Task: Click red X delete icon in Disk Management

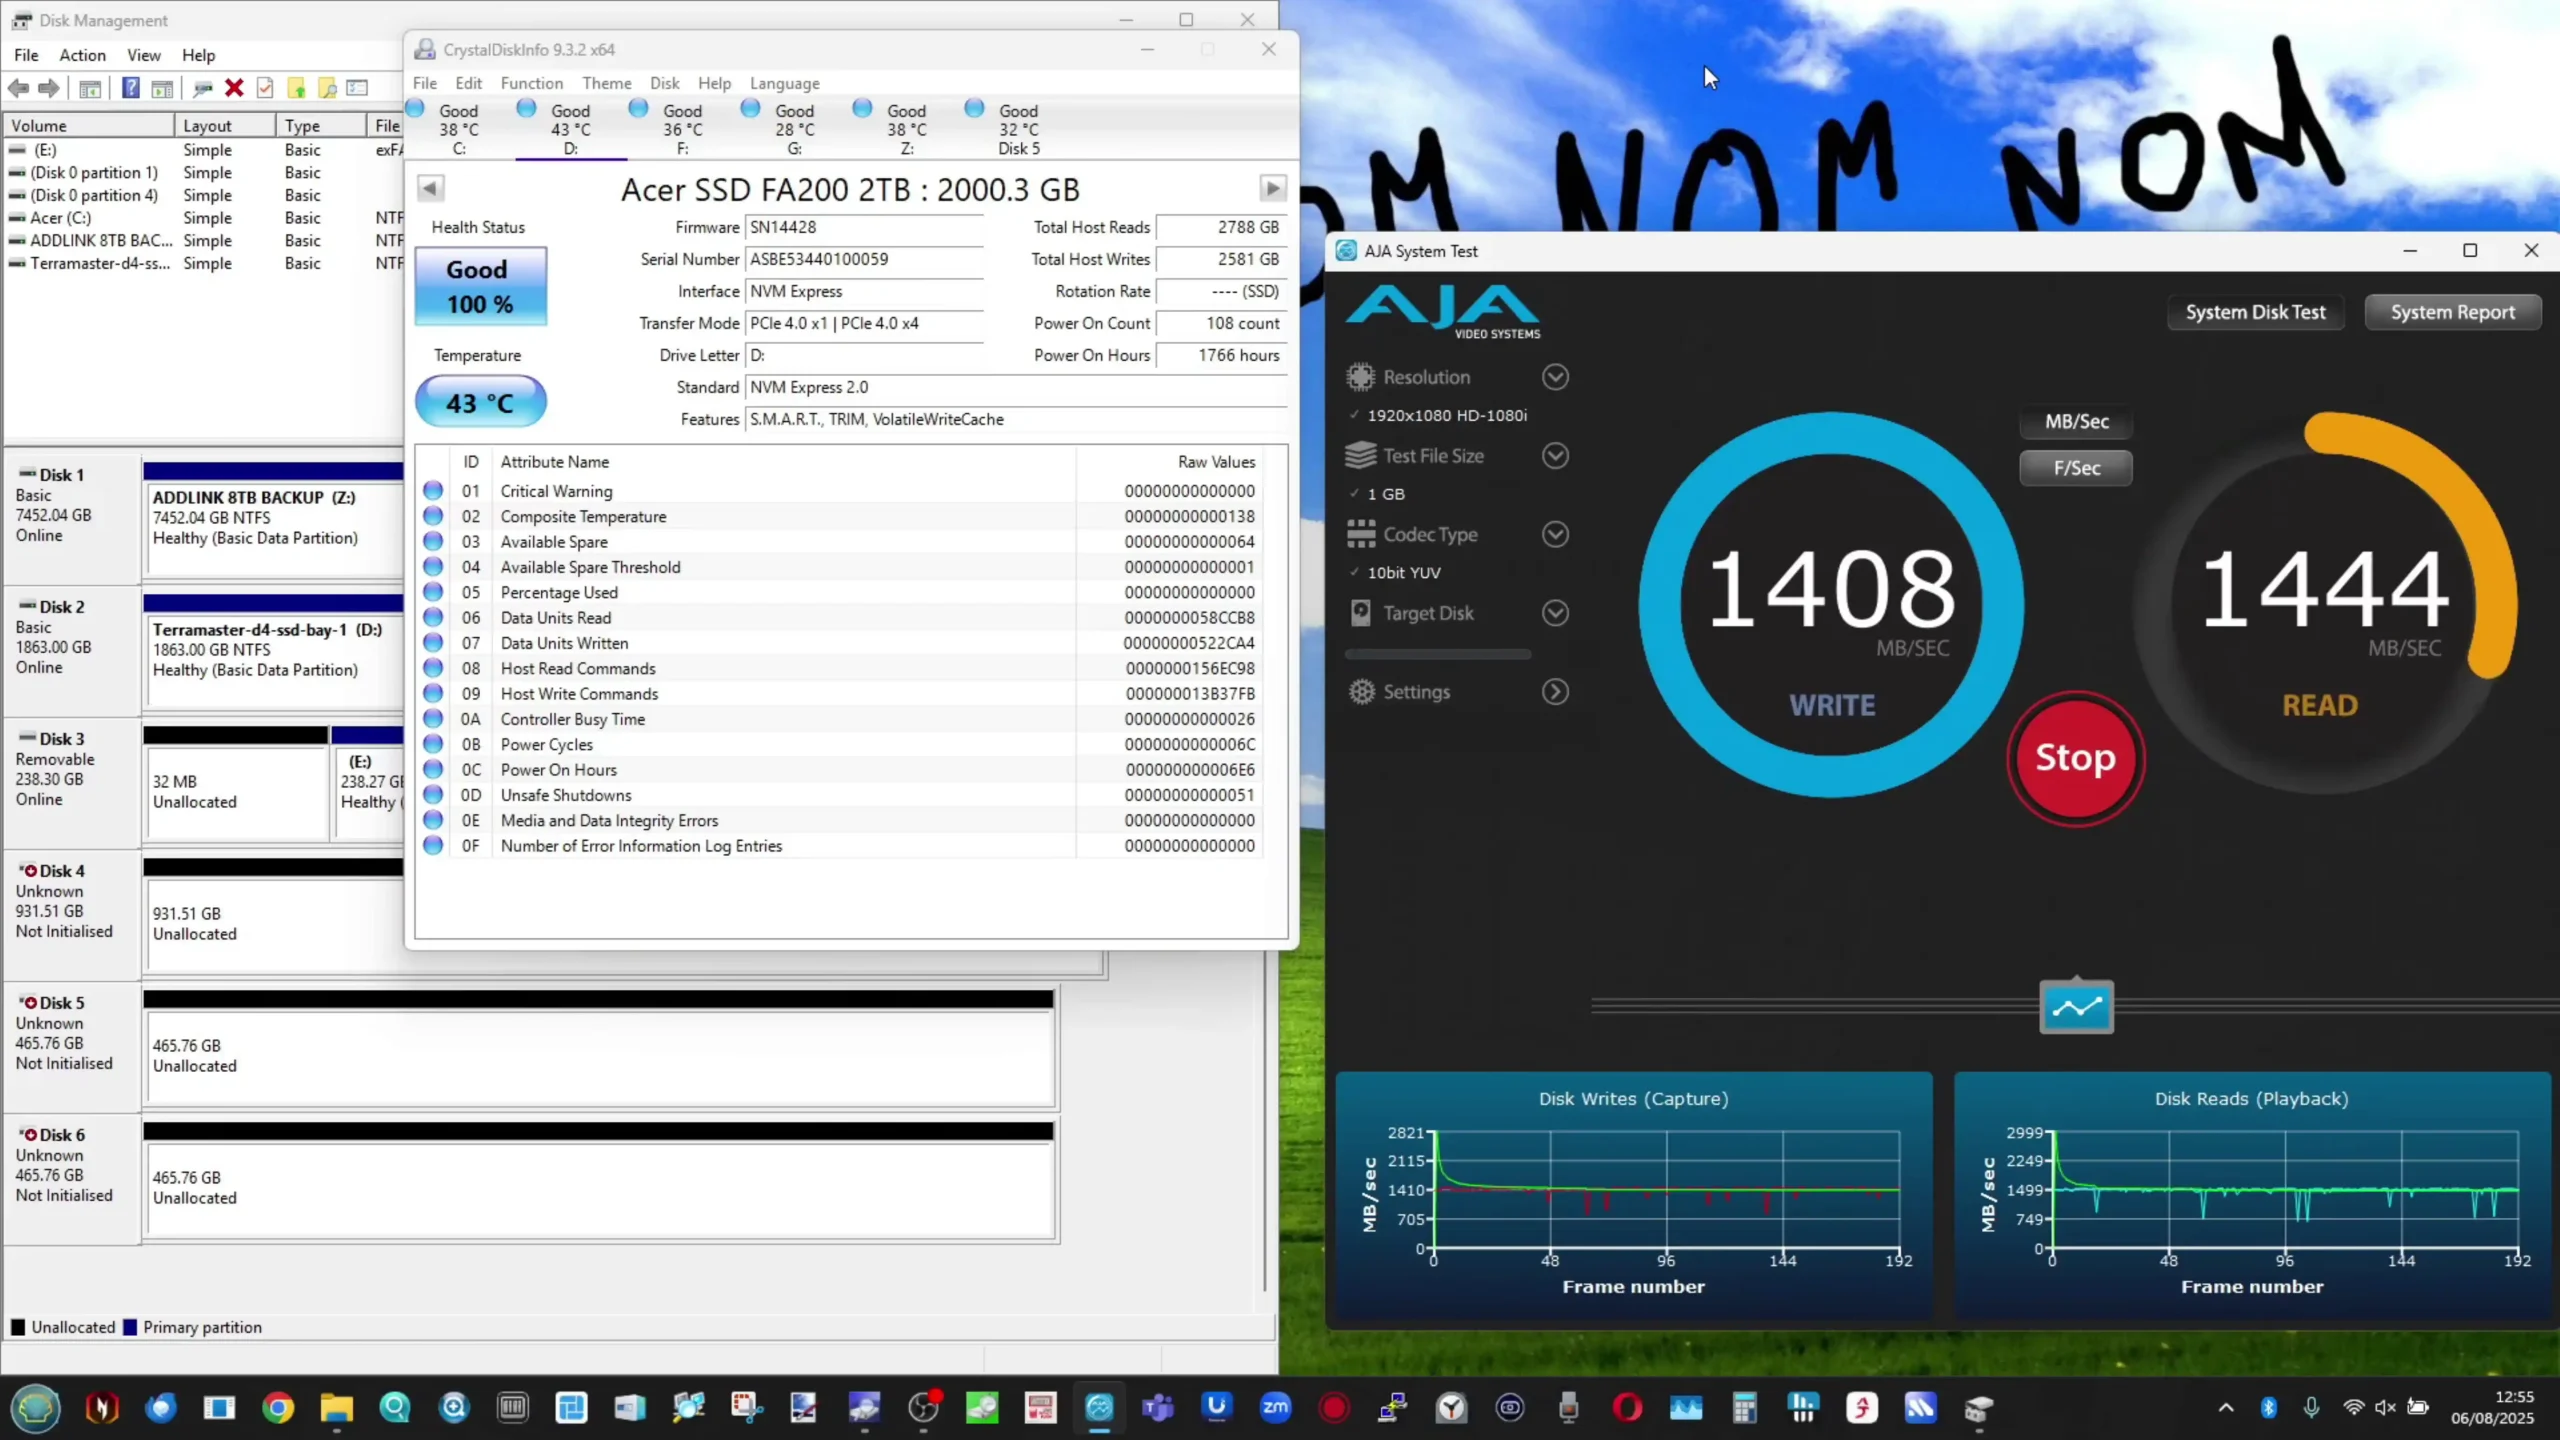Action: tap(234, 88)
